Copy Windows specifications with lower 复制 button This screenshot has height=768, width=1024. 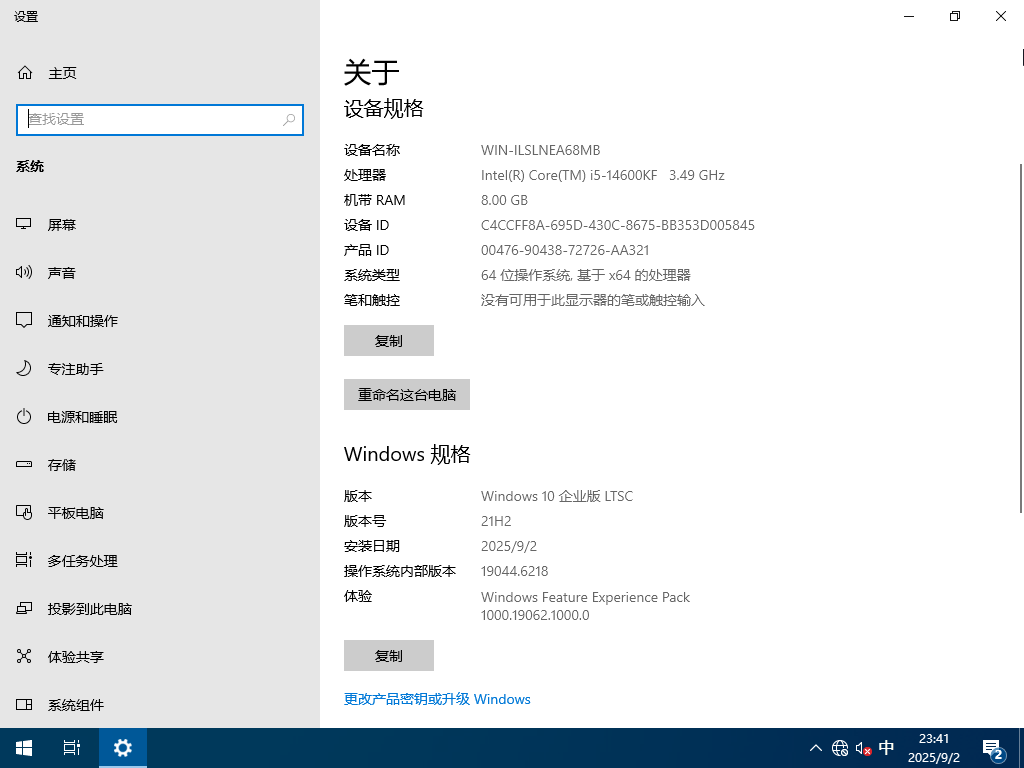(388, 656)
